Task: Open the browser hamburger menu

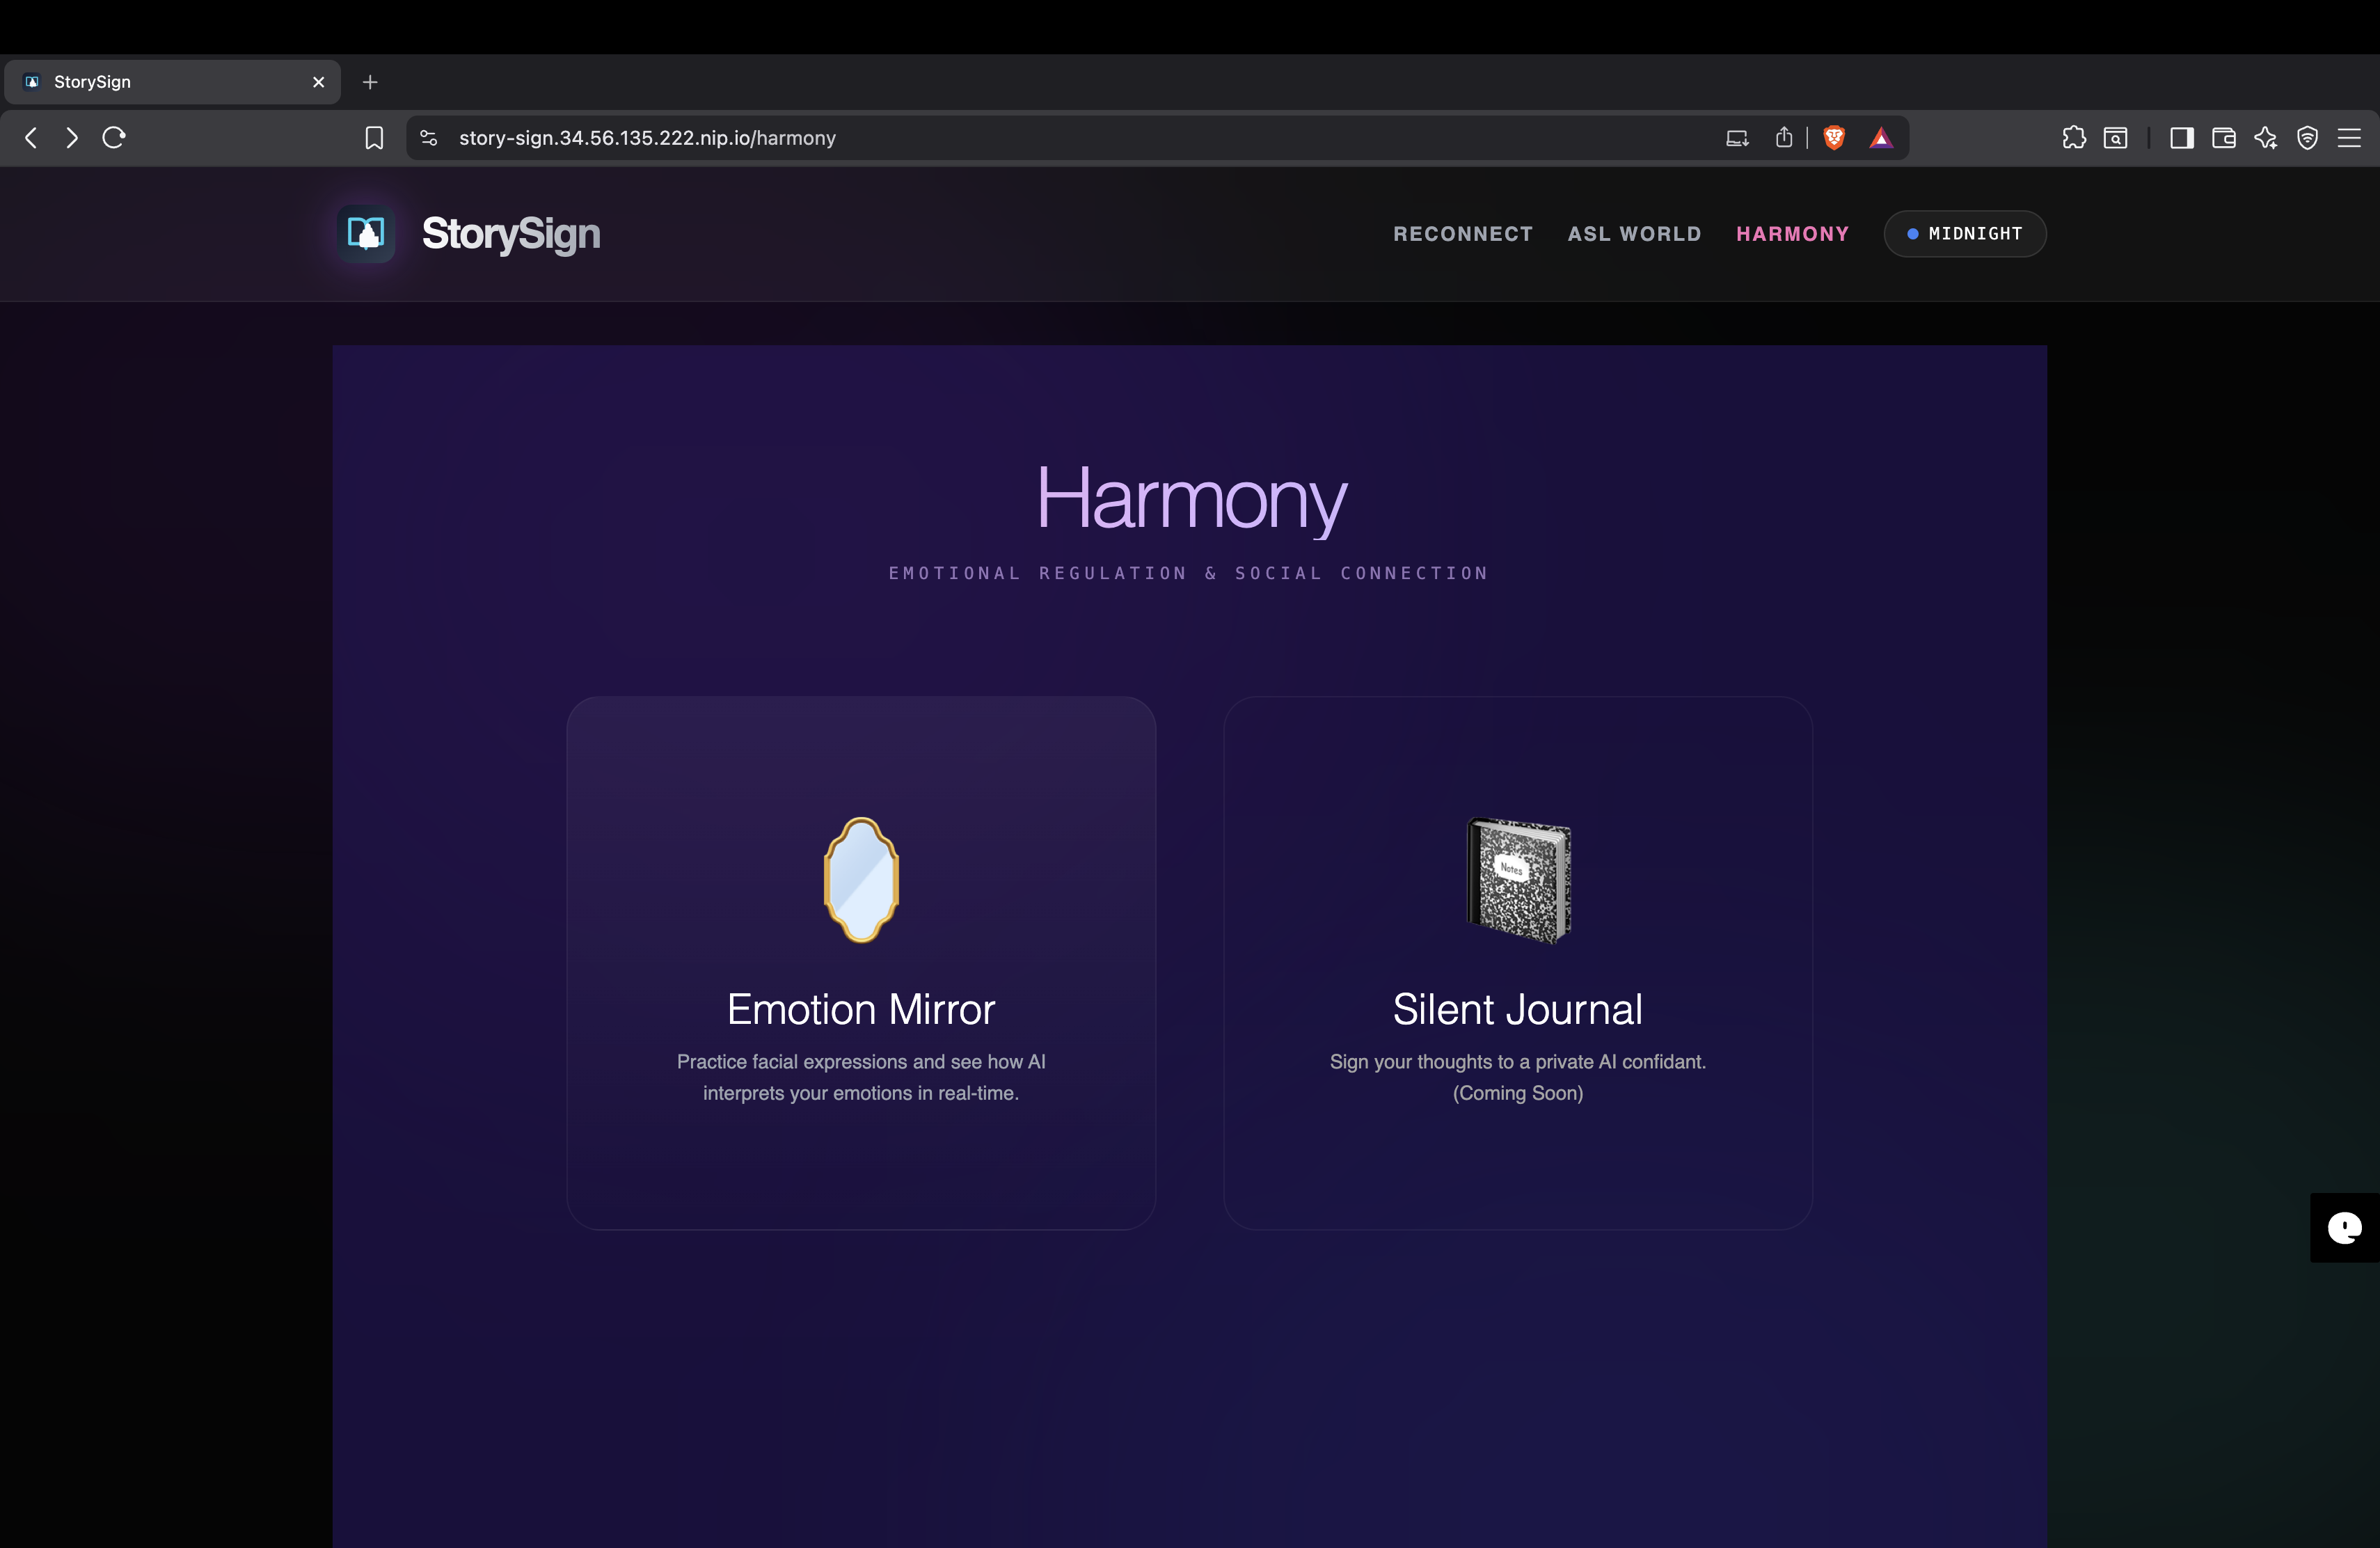Action: [2349, 138]
